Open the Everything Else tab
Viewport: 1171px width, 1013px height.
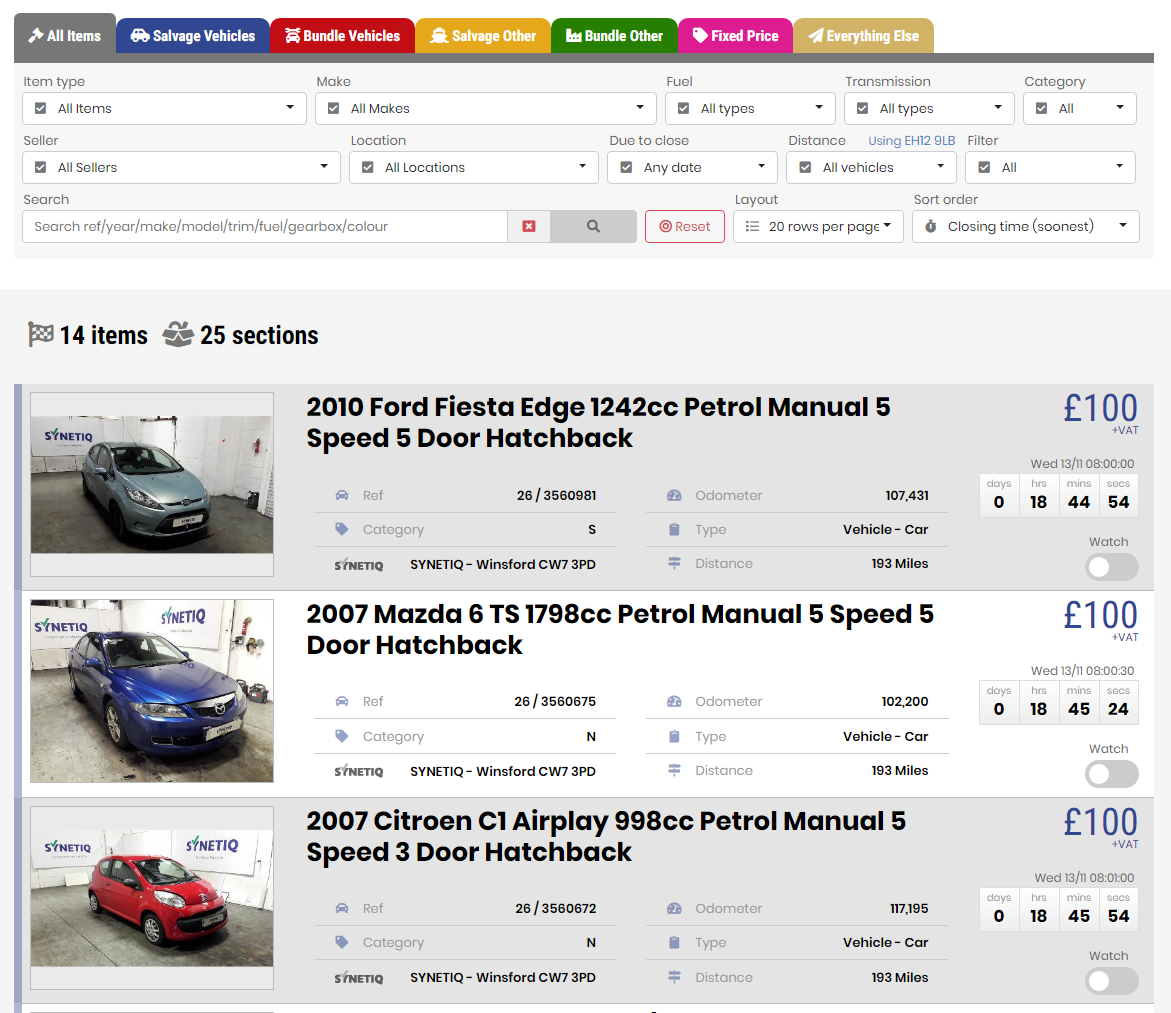[x=863, y=36]
